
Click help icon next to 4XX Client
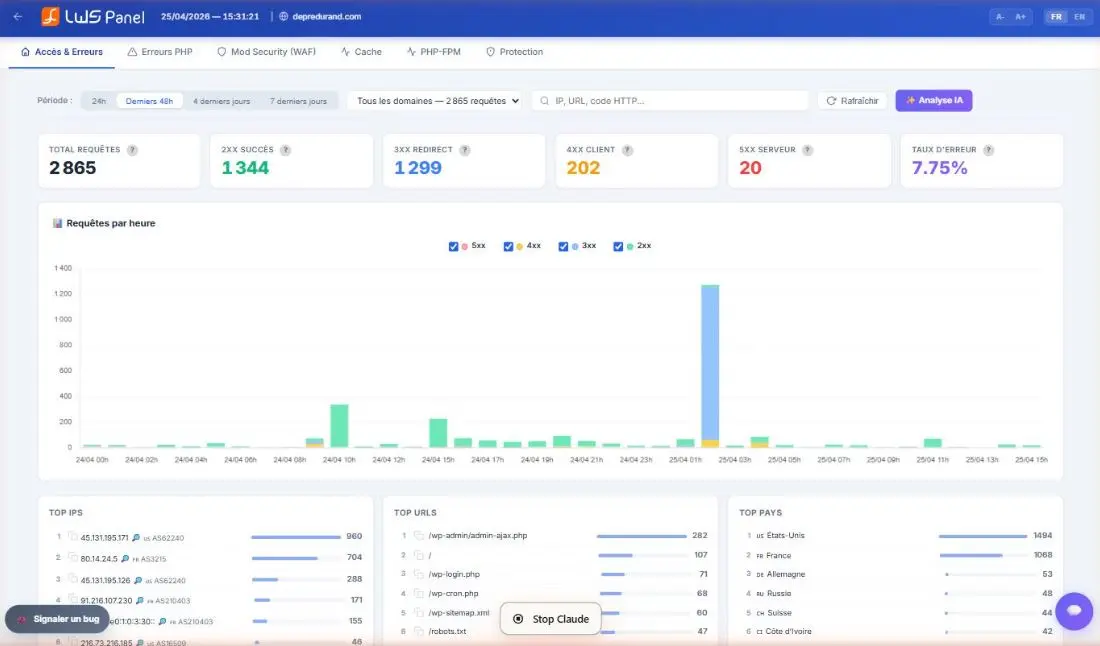click(x=627, y=150)
